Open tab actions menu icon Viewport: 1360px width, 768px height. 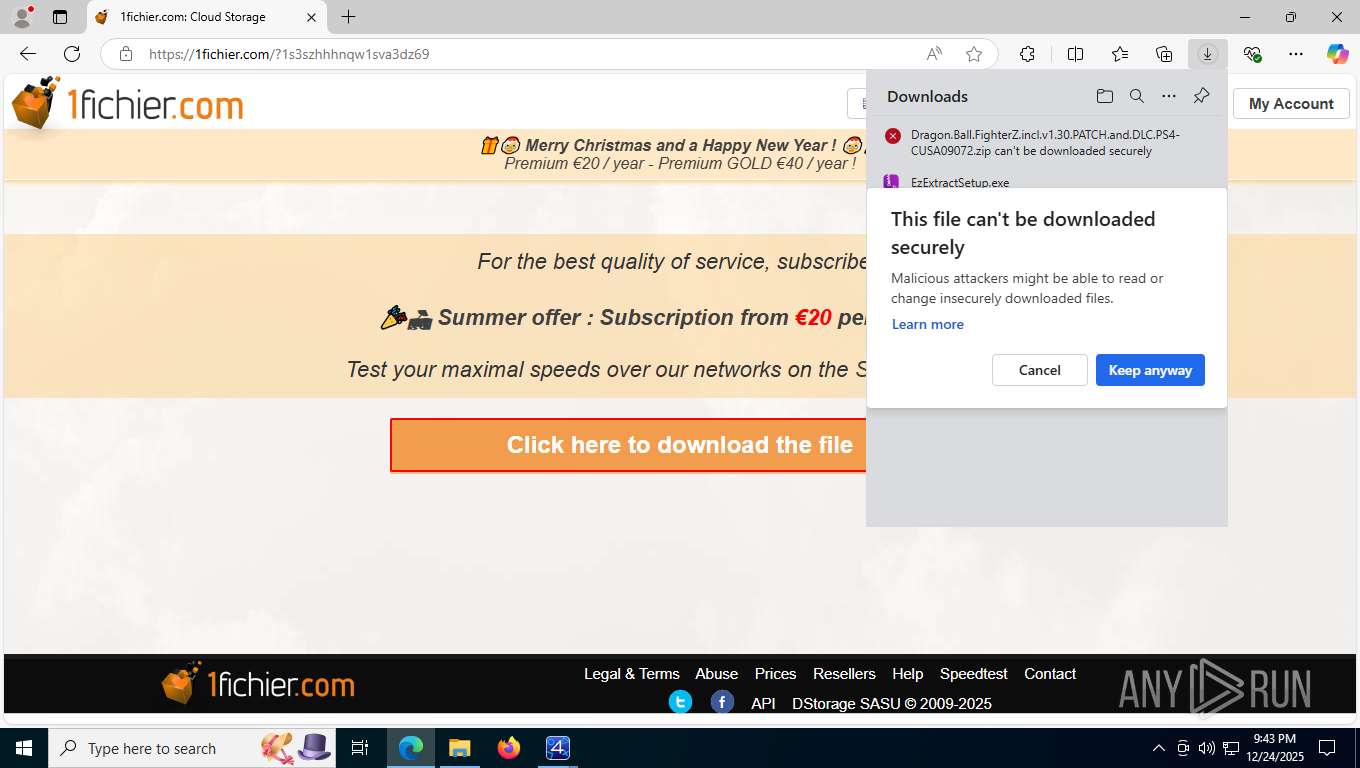tap(60, 17)
